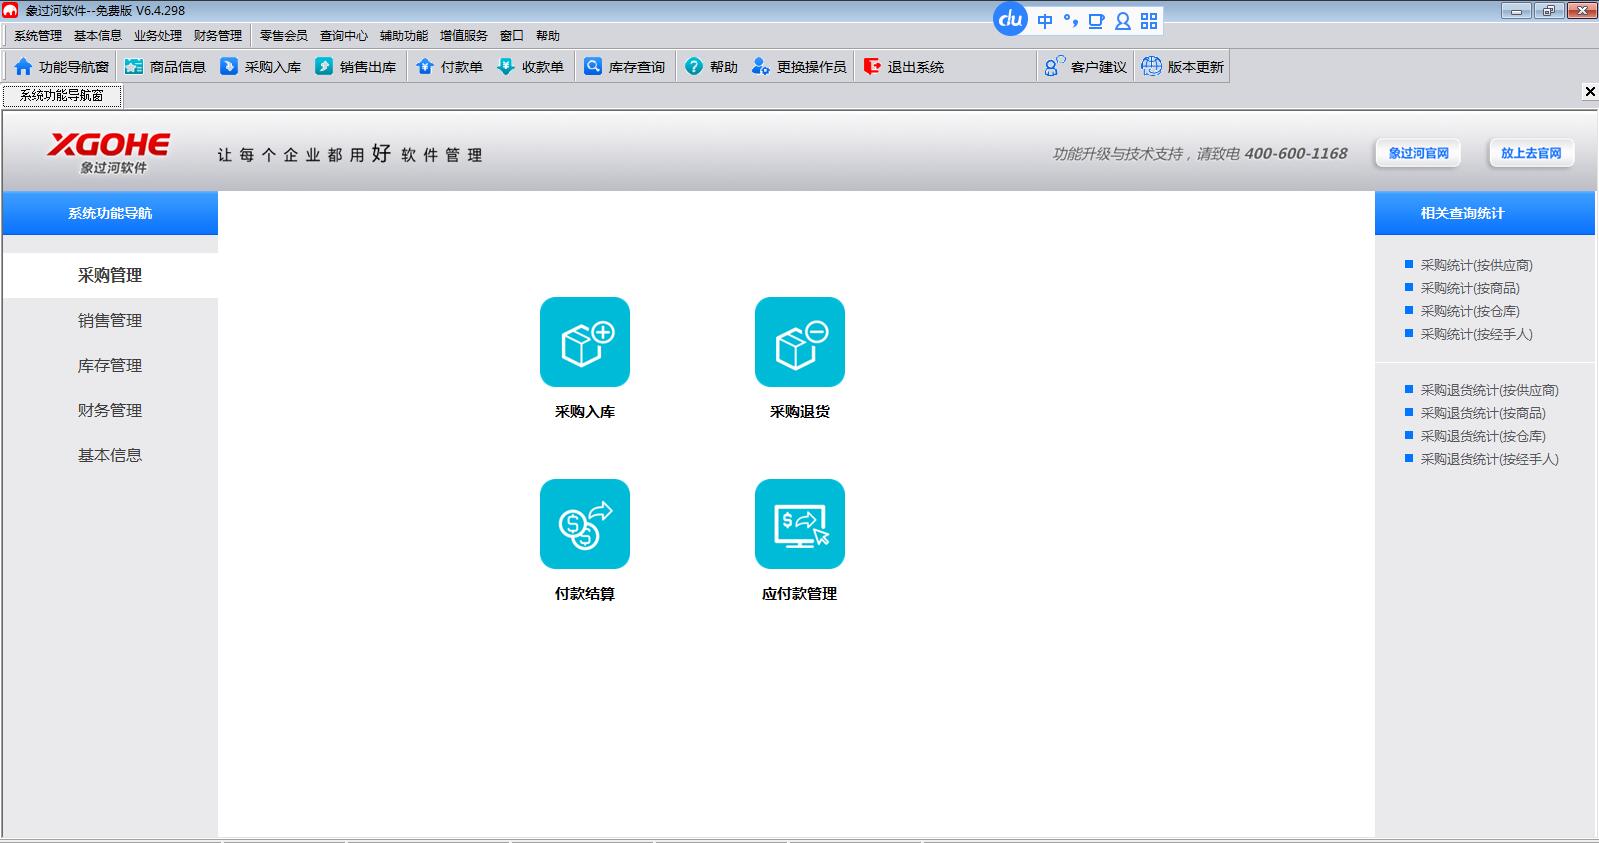This screenshot has height=843, width=1599.
Task: Open the 系统管理 menu
Action: (x=38, y=36)
